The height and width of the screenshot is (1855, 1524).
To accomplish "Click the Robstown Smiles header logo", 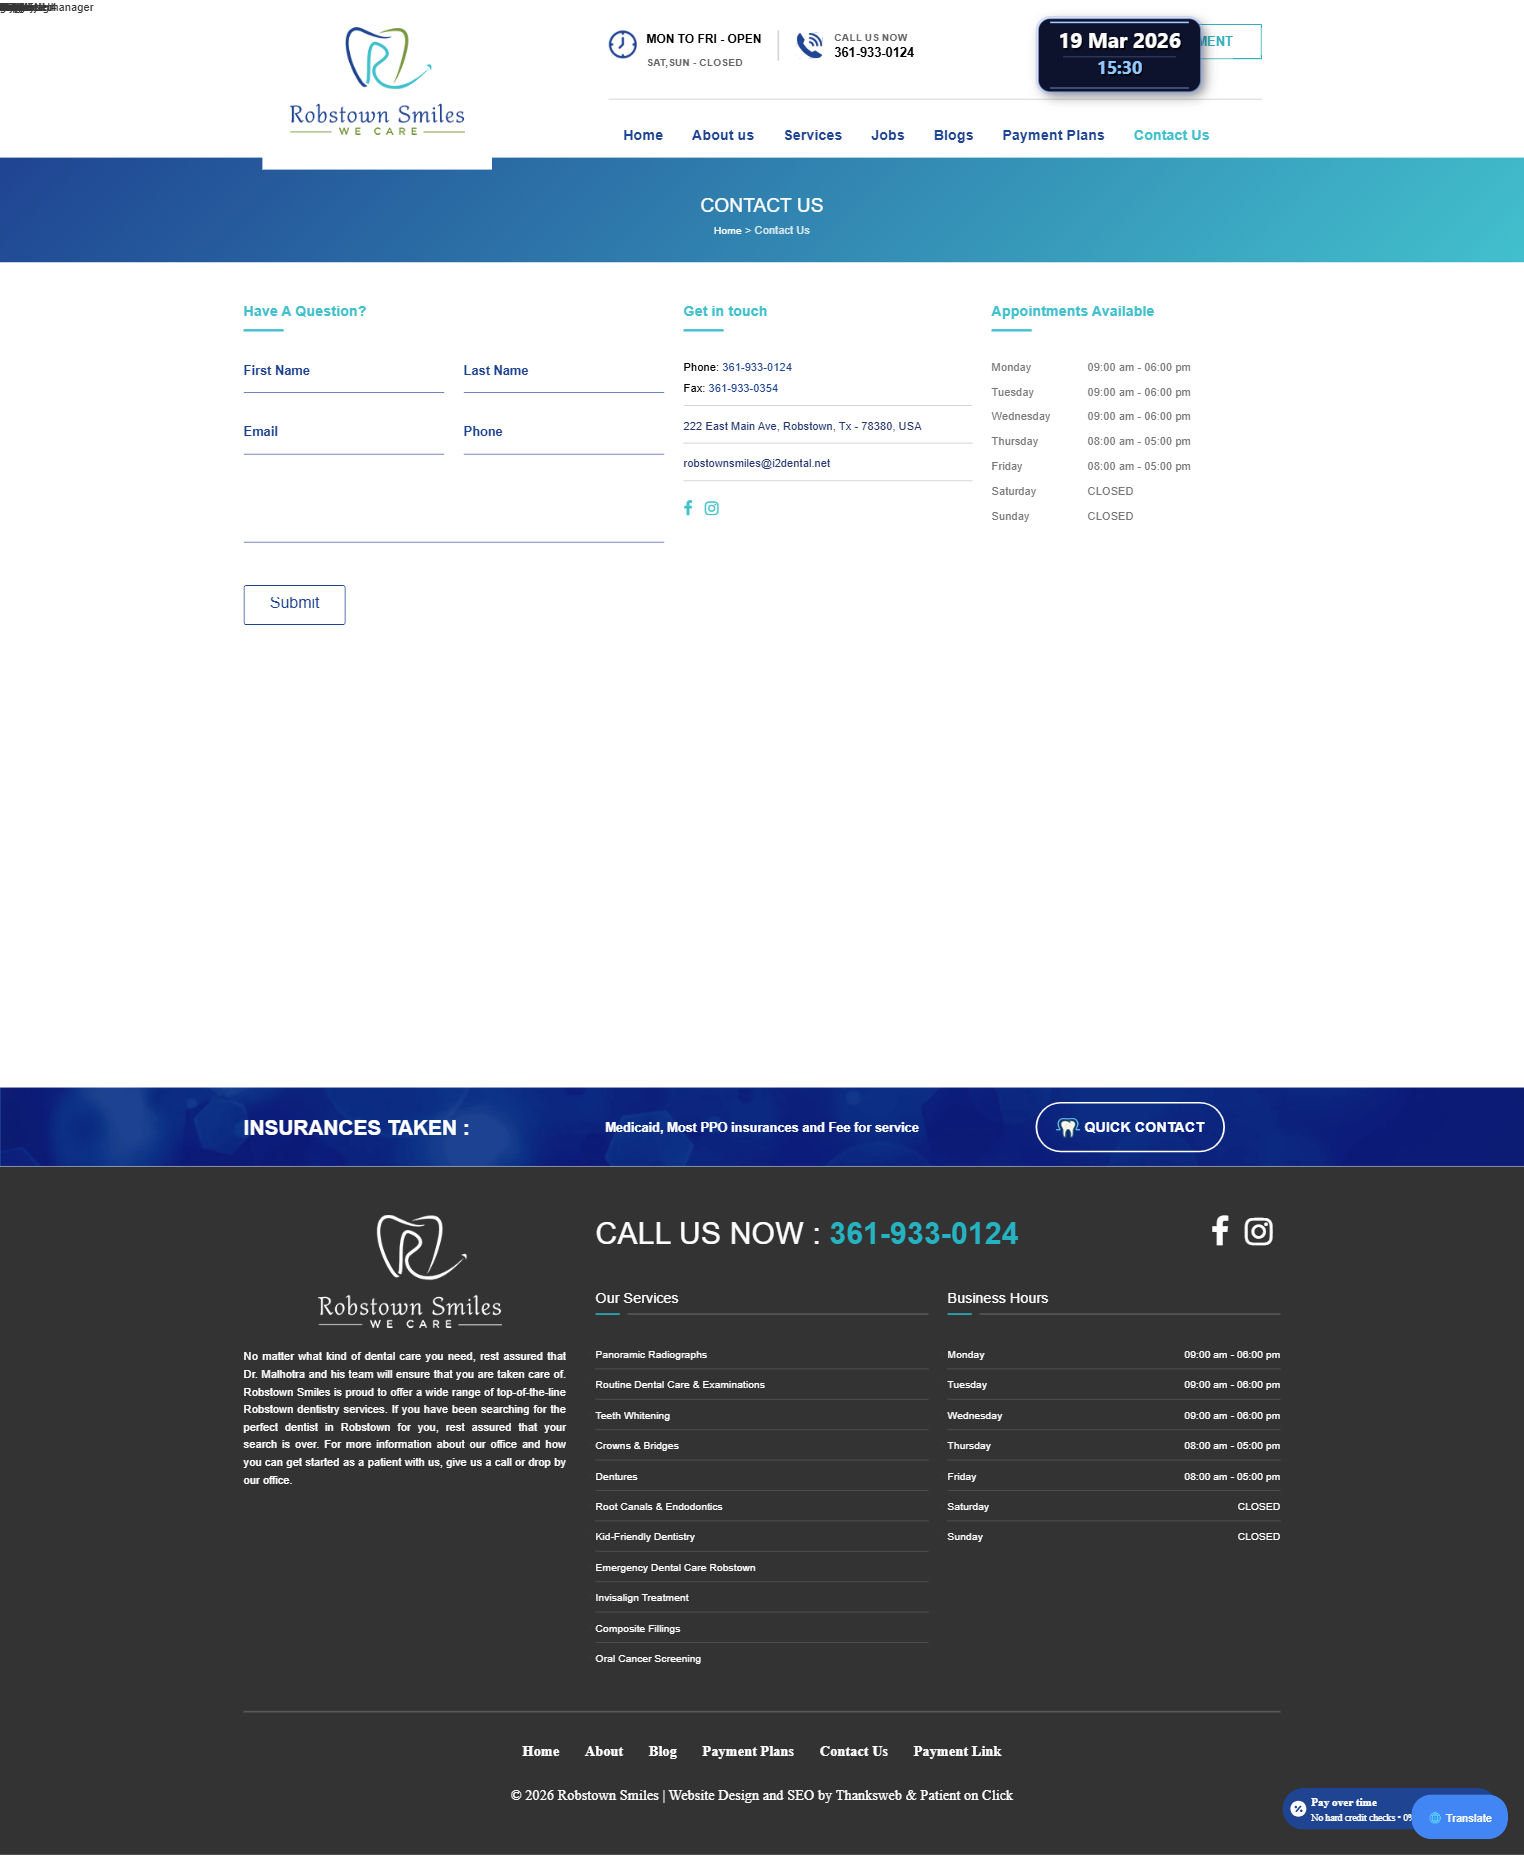I will (377, 82).
